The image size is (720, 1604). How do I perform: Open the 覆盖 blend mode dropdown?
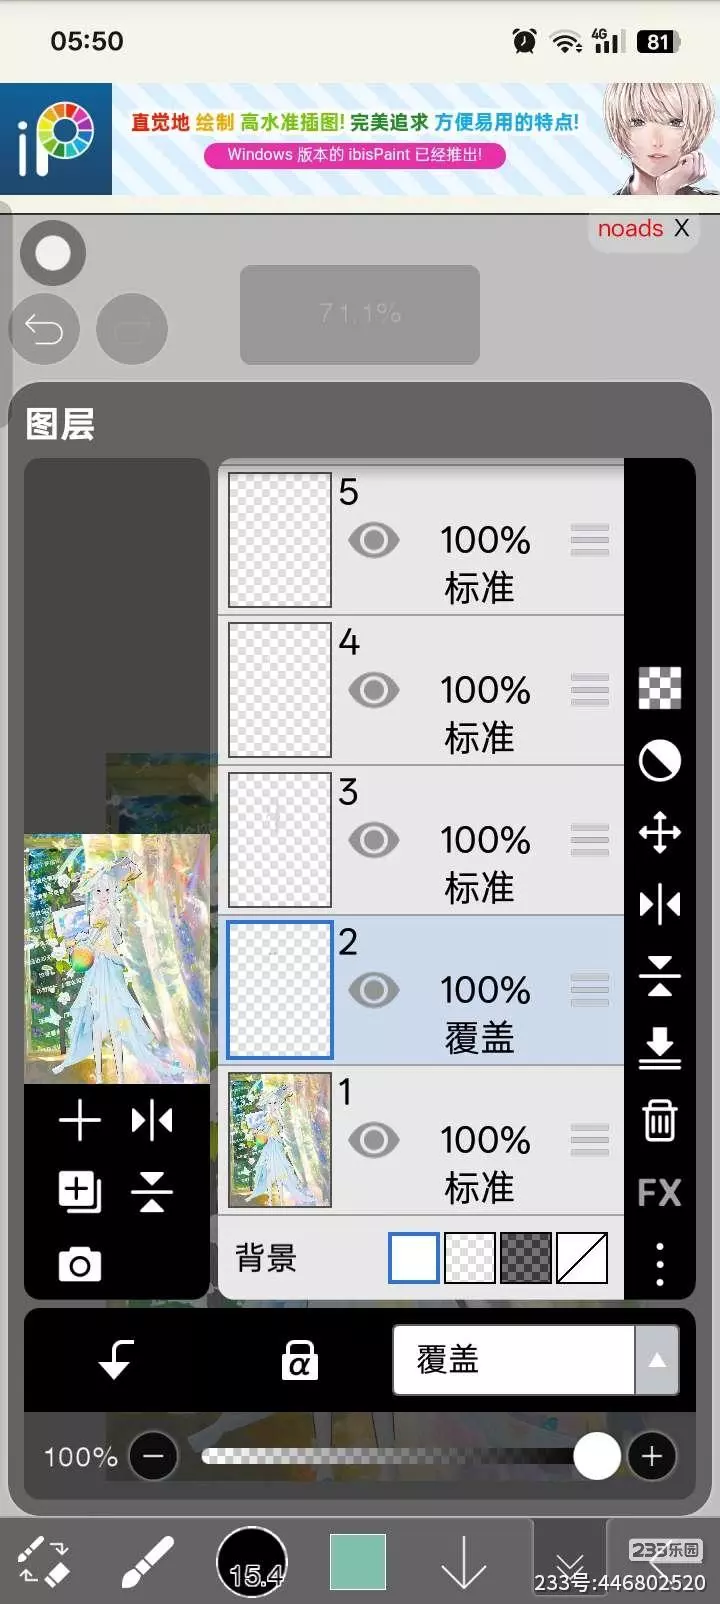pos(513,1360)
